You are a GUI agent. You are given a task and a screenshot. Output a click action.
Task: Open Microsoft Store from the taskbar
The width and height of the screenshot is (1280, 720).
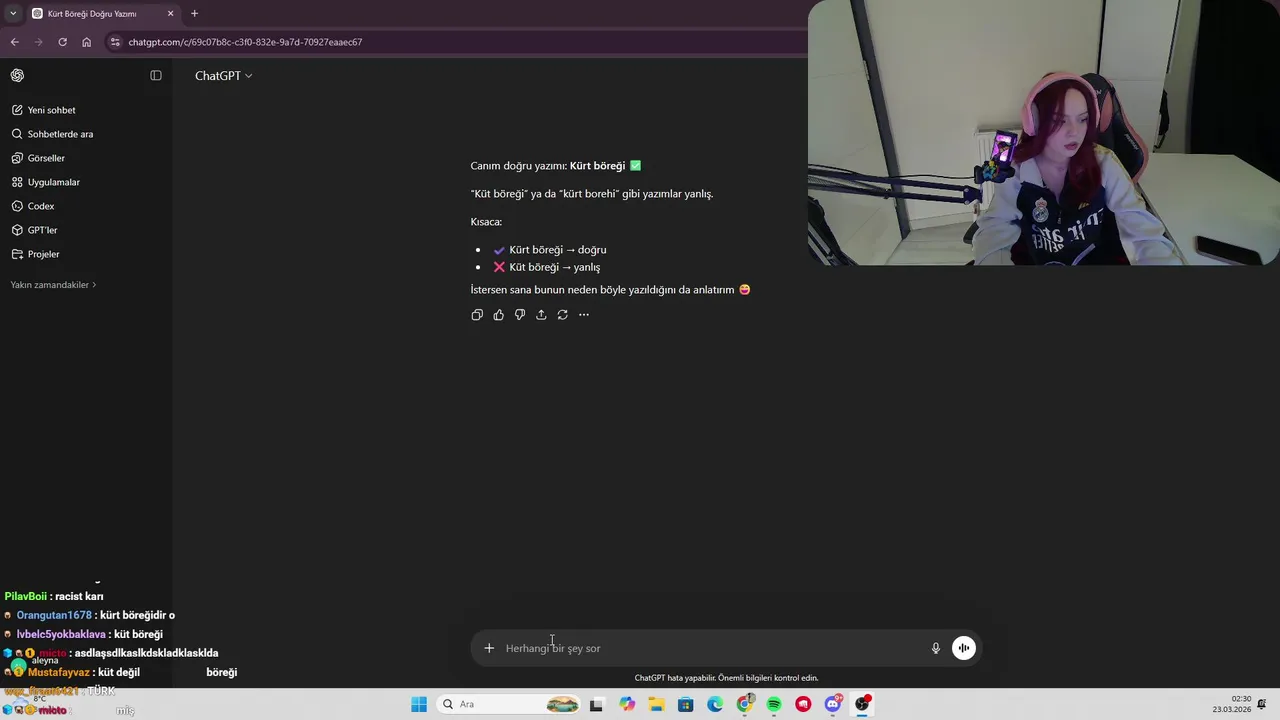tap(685, 705)
